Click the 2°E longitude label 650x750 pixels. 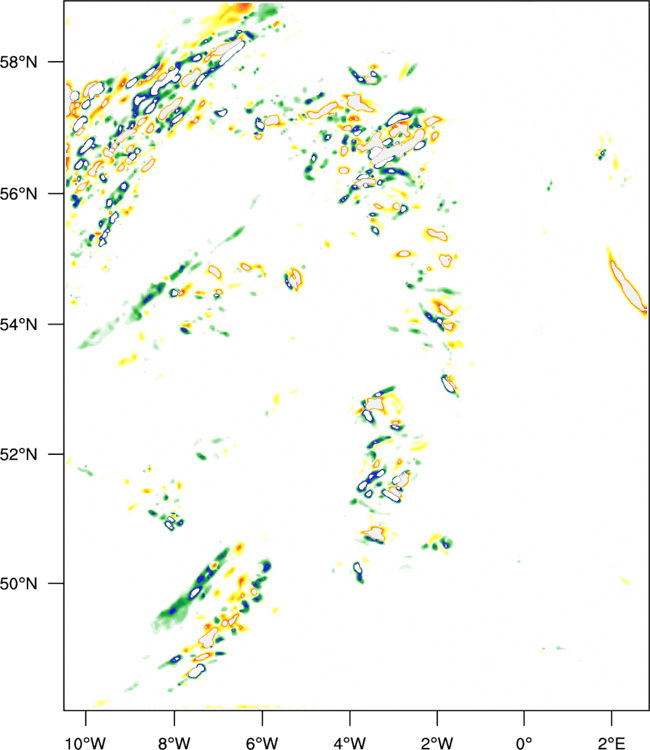pos(612,743)
